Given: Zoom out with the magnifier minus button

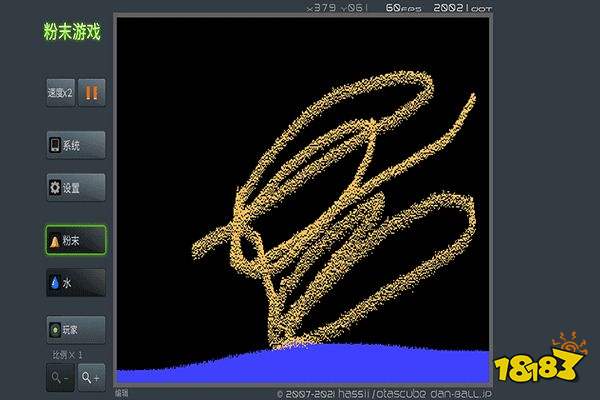Looking at the screenshot, I should click(59, 377).
